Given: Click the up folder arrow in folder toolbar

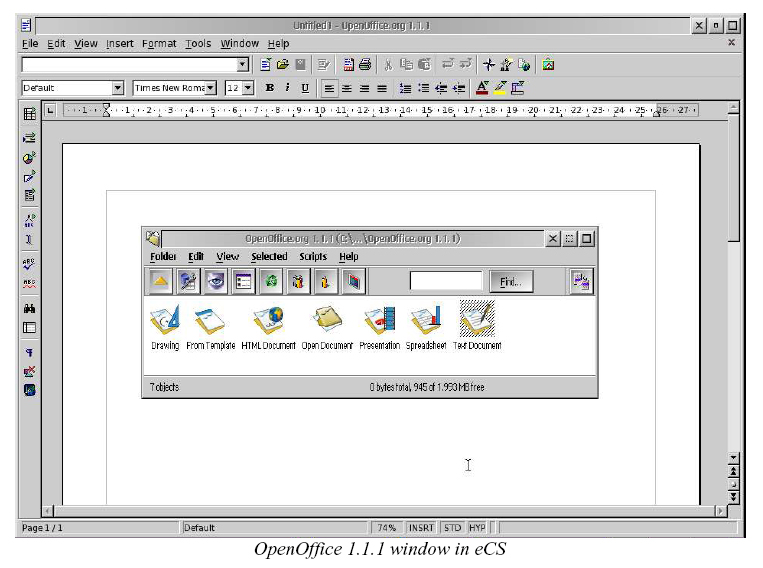Looking at the screenshot, I should tap(161, 281).
